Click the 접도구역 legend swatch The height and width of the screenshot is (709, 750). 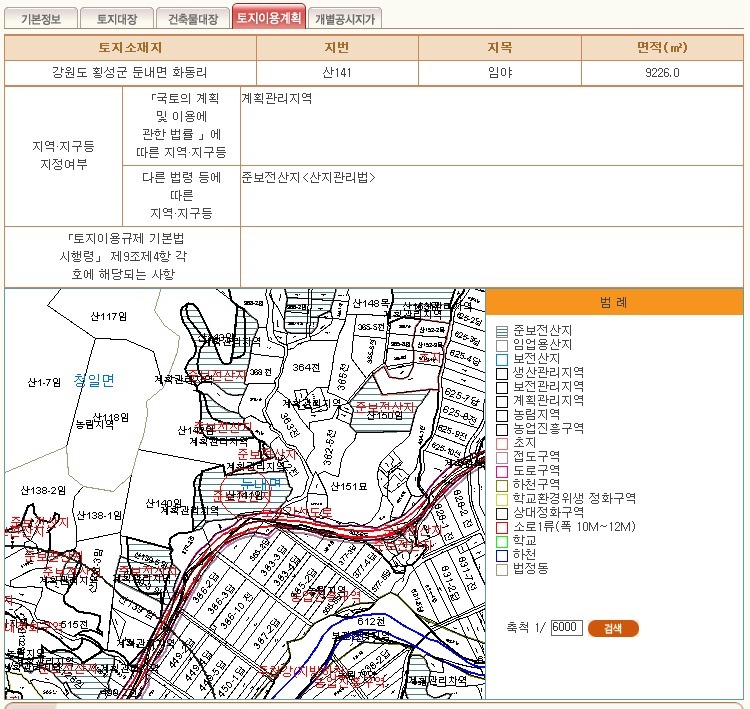pyautogui.click(x=502, y=458)
